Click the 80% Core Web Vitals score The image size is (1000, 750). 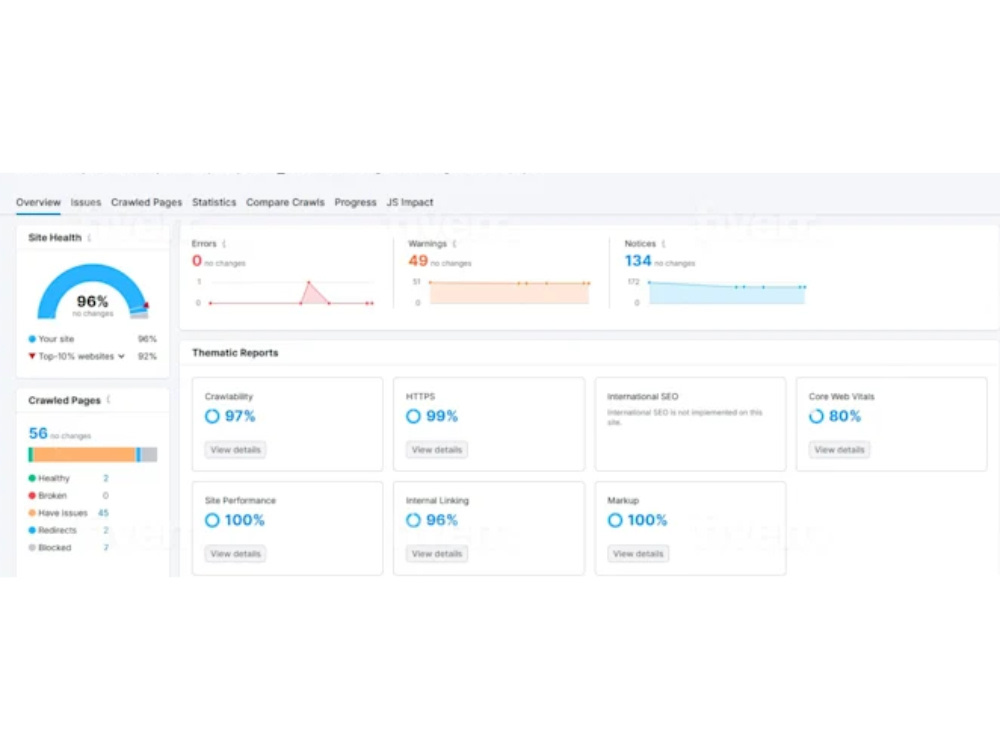tap(845, 416)
